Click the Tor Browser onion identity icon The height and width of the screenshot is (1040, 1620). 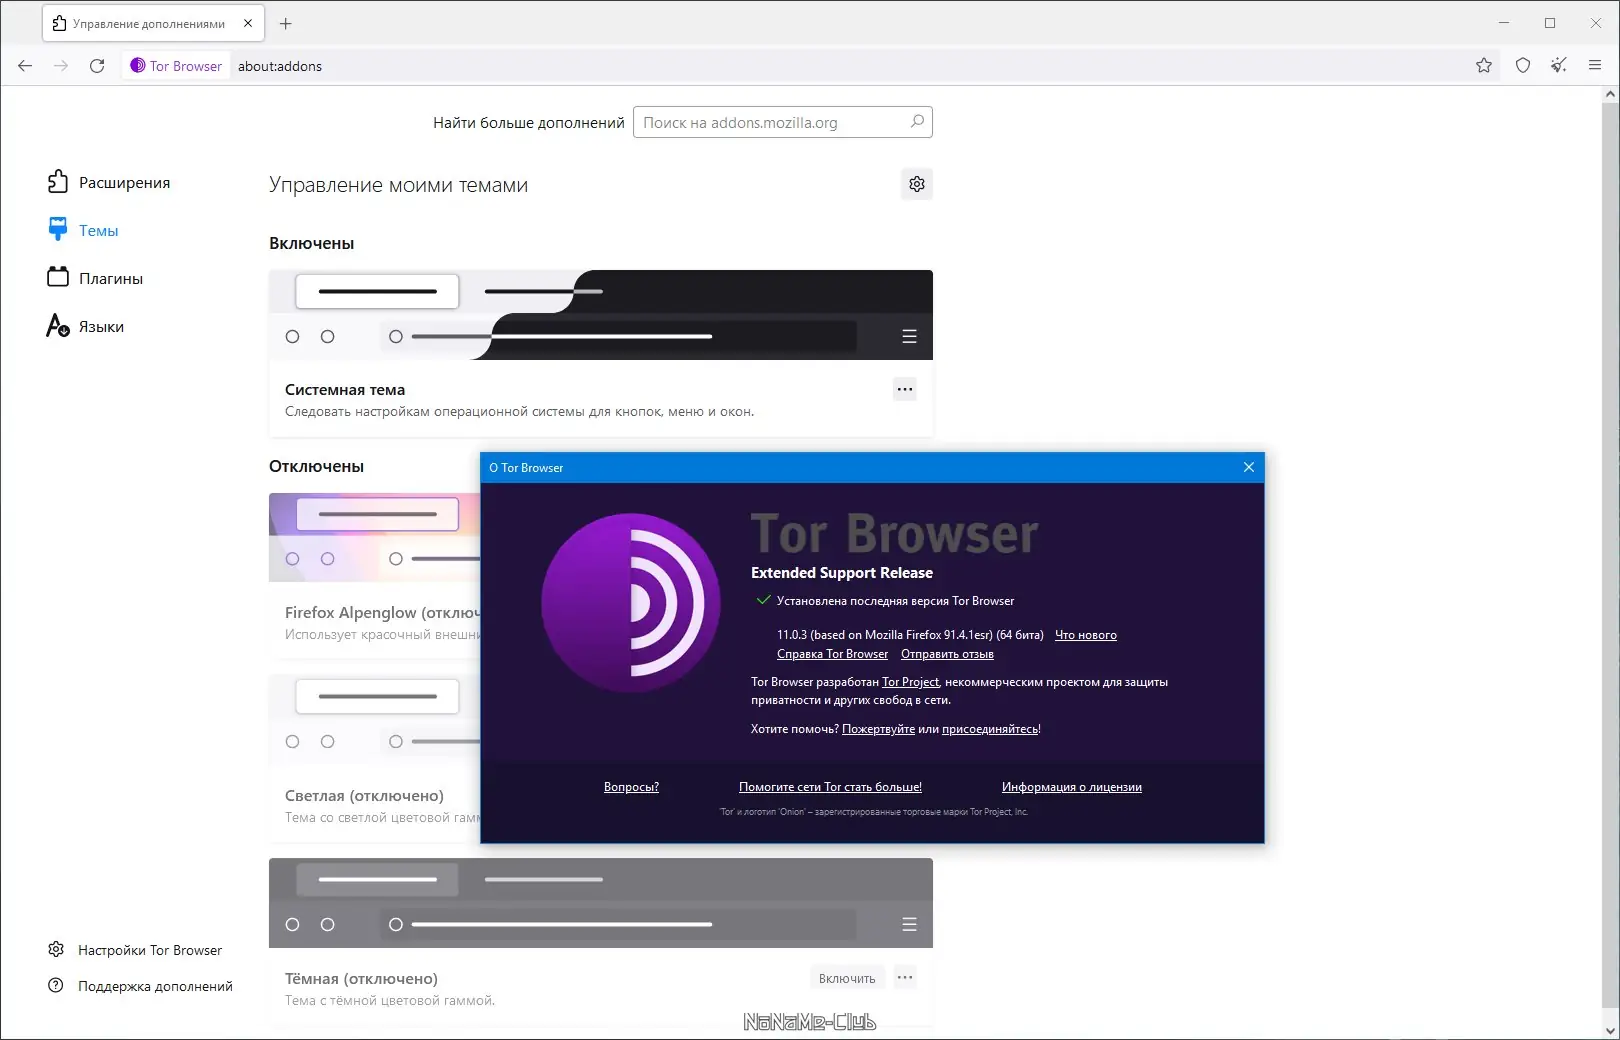138,66
